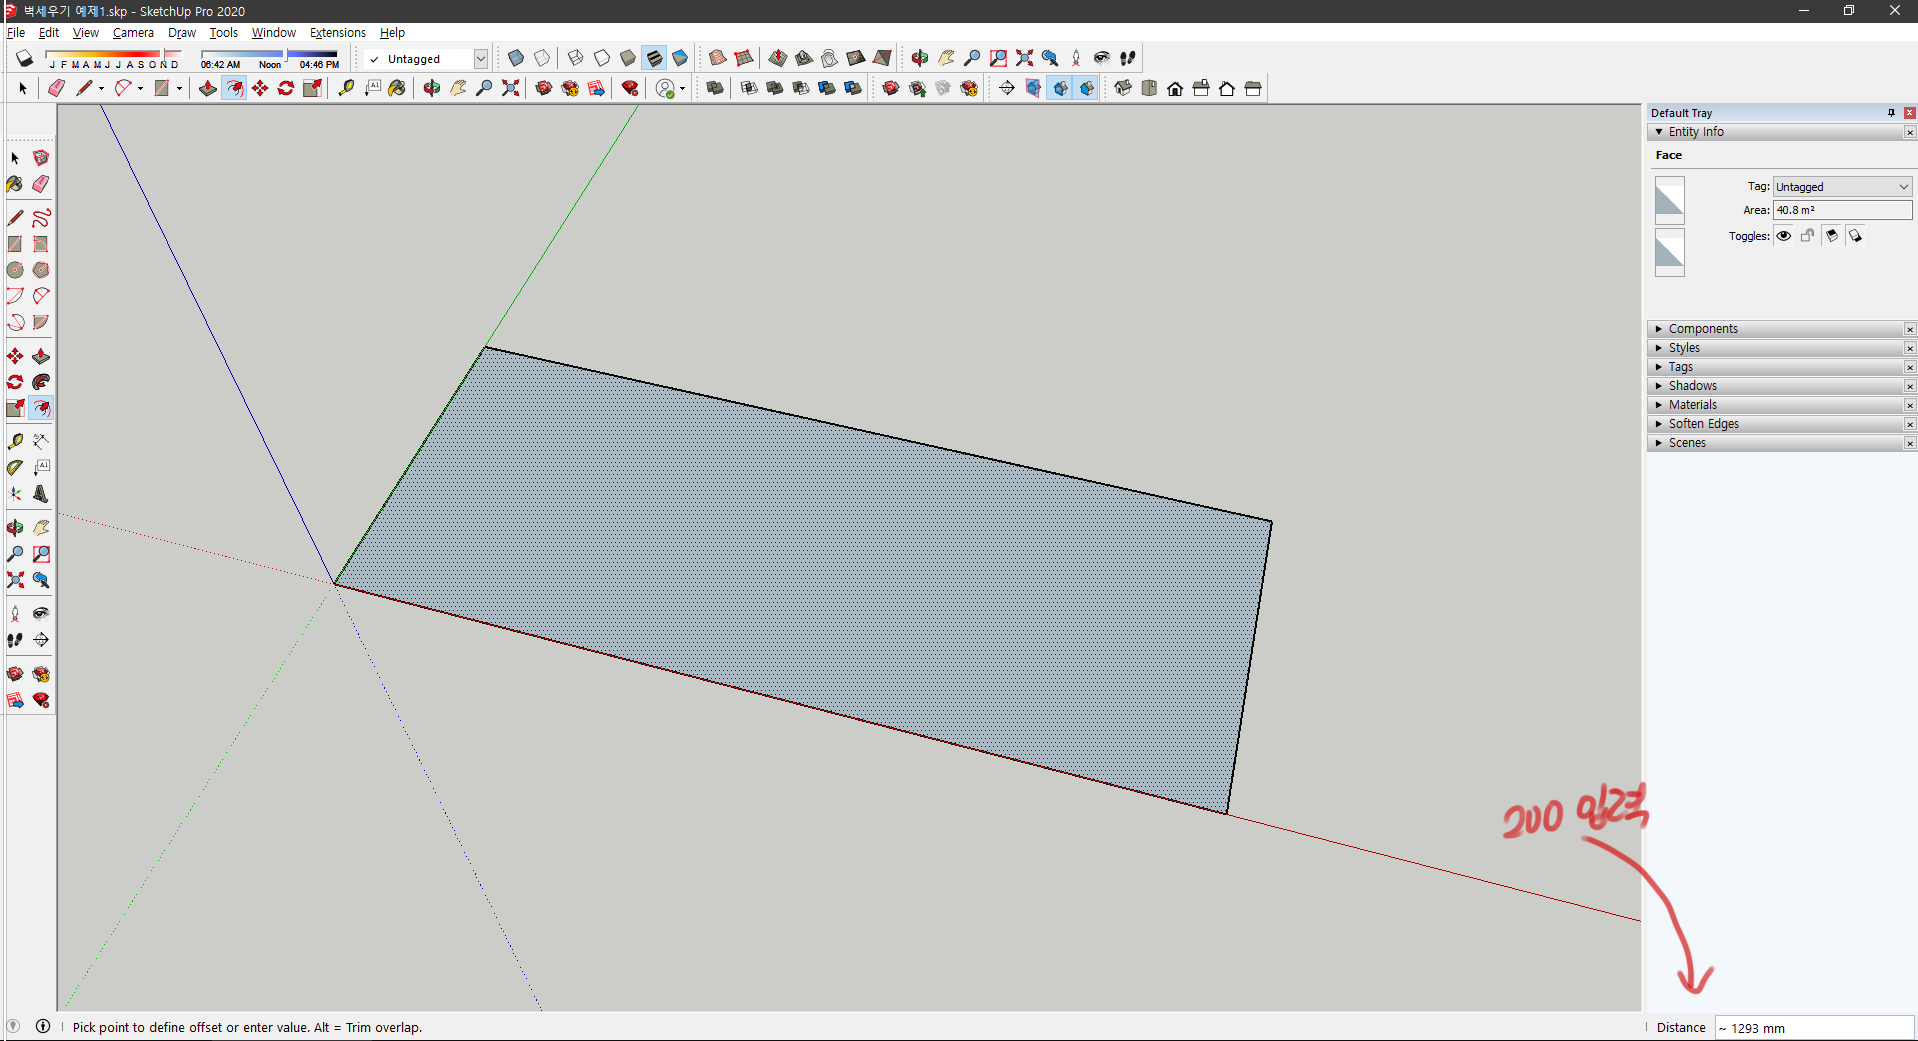Select the Sandbox Stamp tool
Image resolution: width=1918 pixels, height=1041 pixels.
[803, 58]
